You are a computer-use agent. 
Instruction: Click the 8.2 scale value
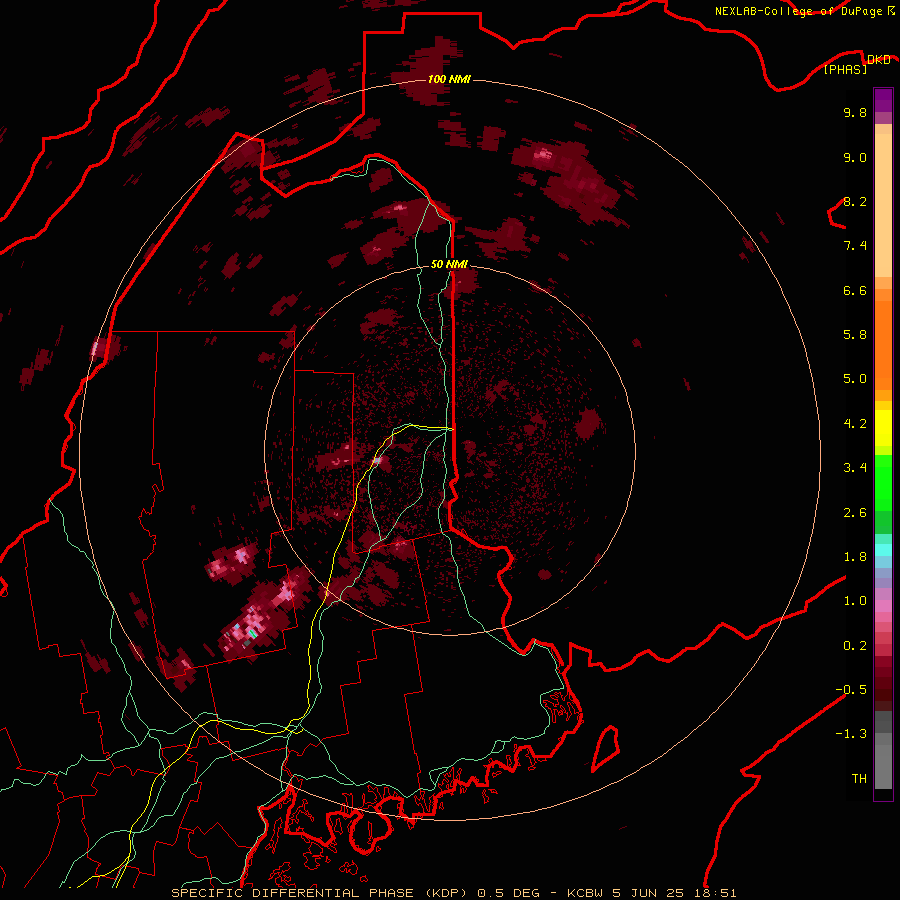[x=855, y=201]
